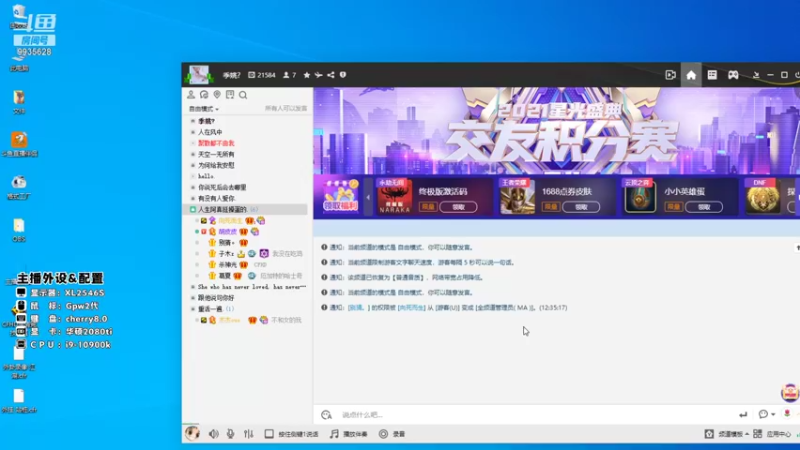Viewport: 800px width, 450px height.
Task: Click the shield info icon in title bar
Action: tap(343, 75)
